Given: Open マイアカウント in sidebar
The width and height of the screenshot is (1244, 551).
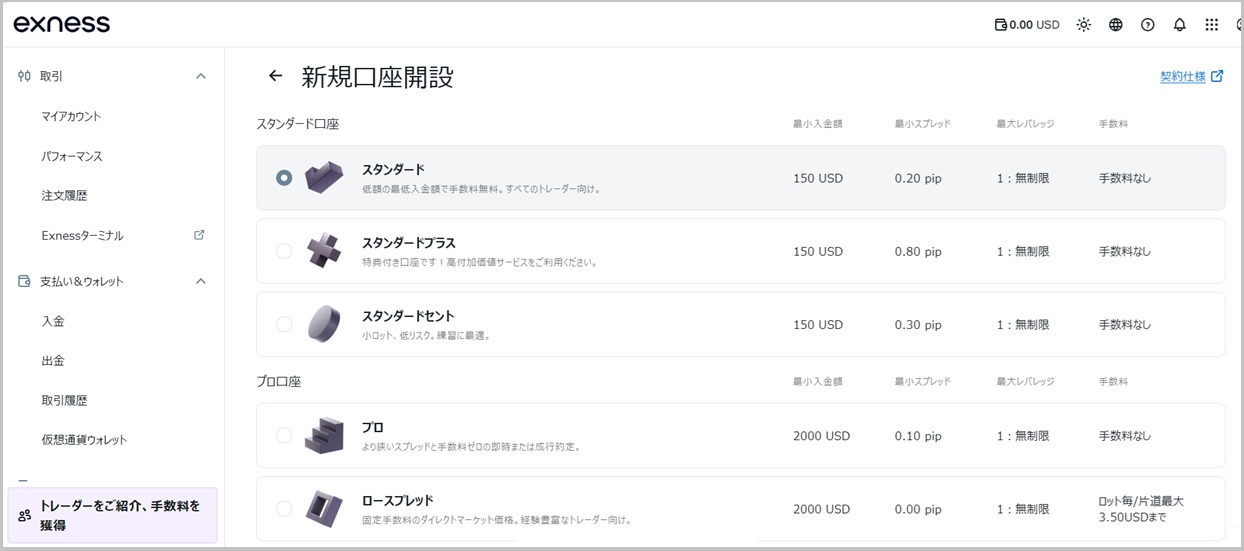Looking at the screenshot, I should point(71,116).
